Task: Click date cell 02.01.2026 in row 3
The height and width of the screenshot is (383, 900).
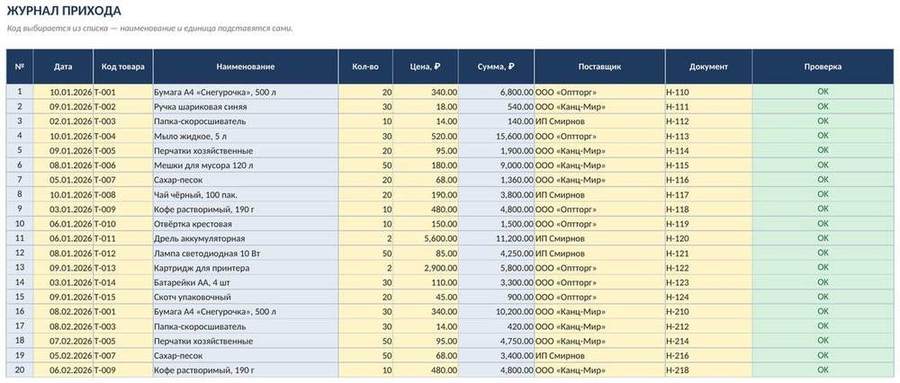Action: coord(63,121)
